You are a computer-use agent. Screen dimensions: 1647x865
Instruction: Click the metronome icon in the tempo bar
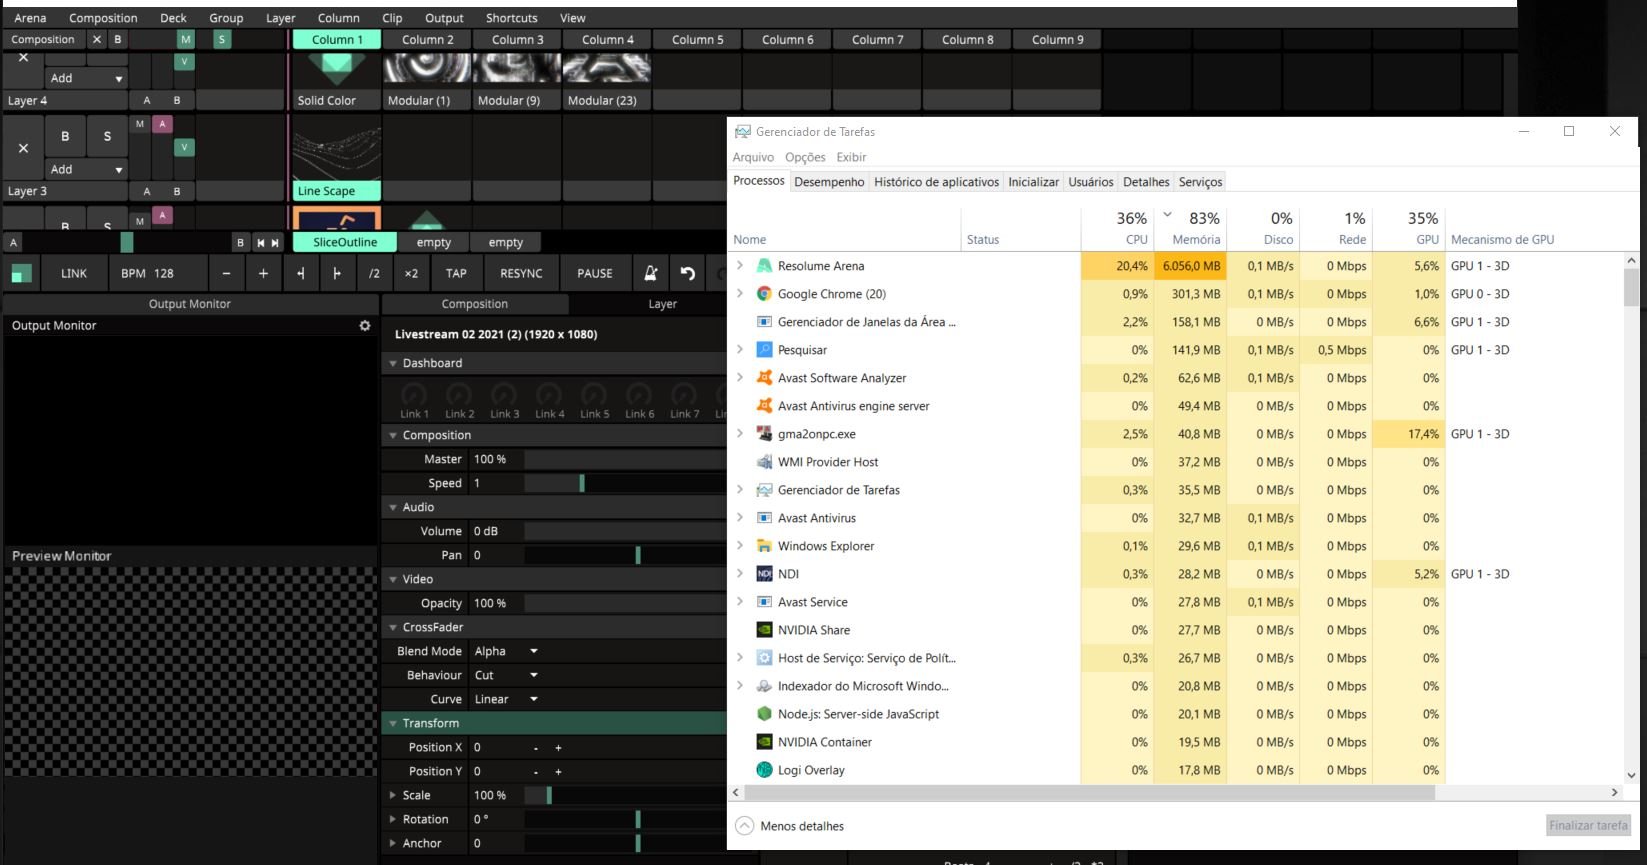point(650,273)
